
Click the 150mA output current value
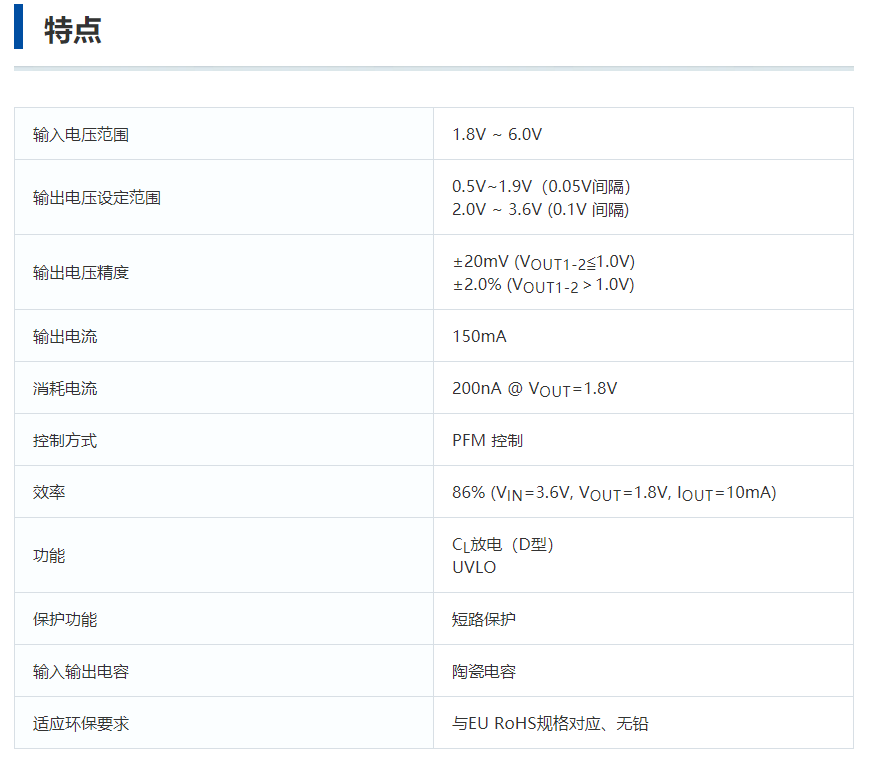coord(478,337)
